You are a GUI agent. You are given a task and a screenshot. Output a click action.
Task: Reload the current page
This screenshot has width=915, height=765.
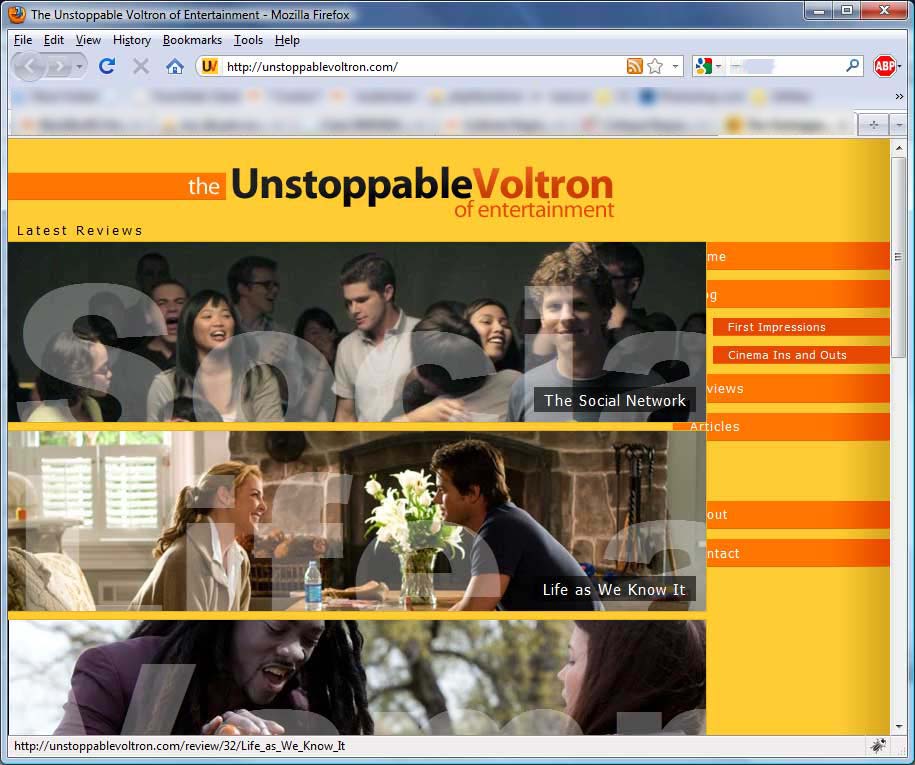coord(107,66)
